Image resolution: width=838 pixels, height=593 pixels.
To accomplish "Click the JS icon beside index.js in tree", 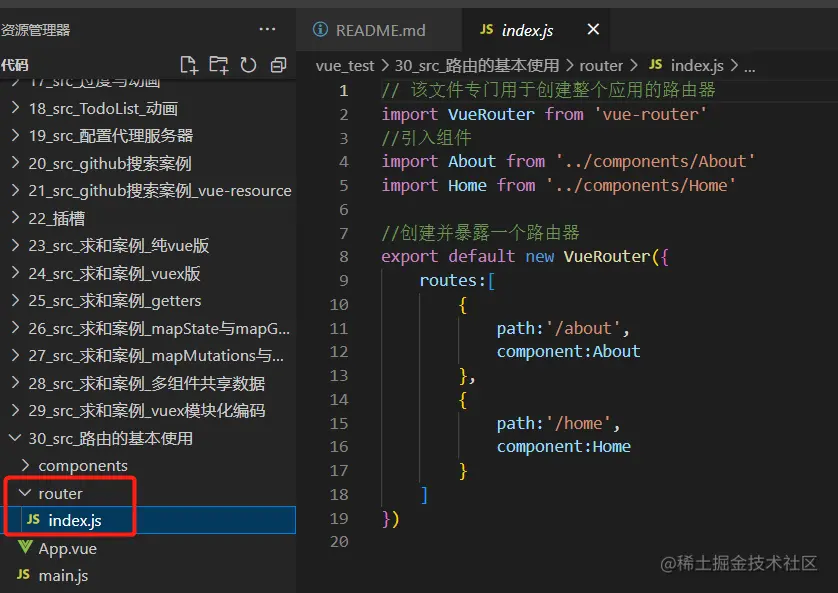I will pos(33,519).
